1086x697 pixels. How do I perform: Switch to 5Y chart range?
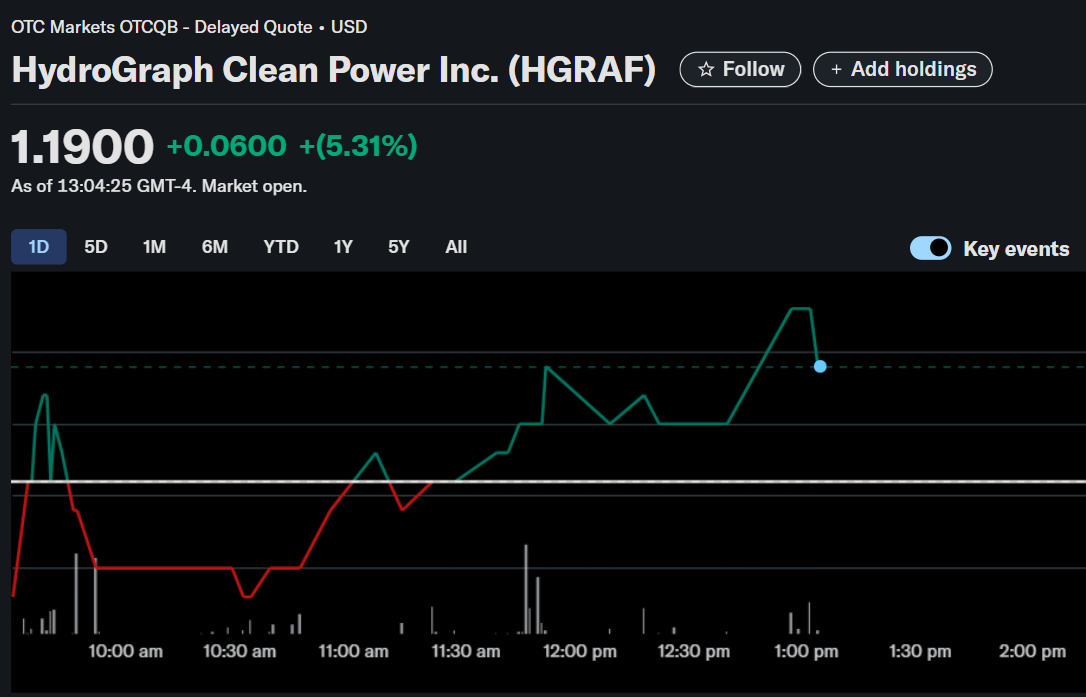pyautogui.click(x=398, y=247)
